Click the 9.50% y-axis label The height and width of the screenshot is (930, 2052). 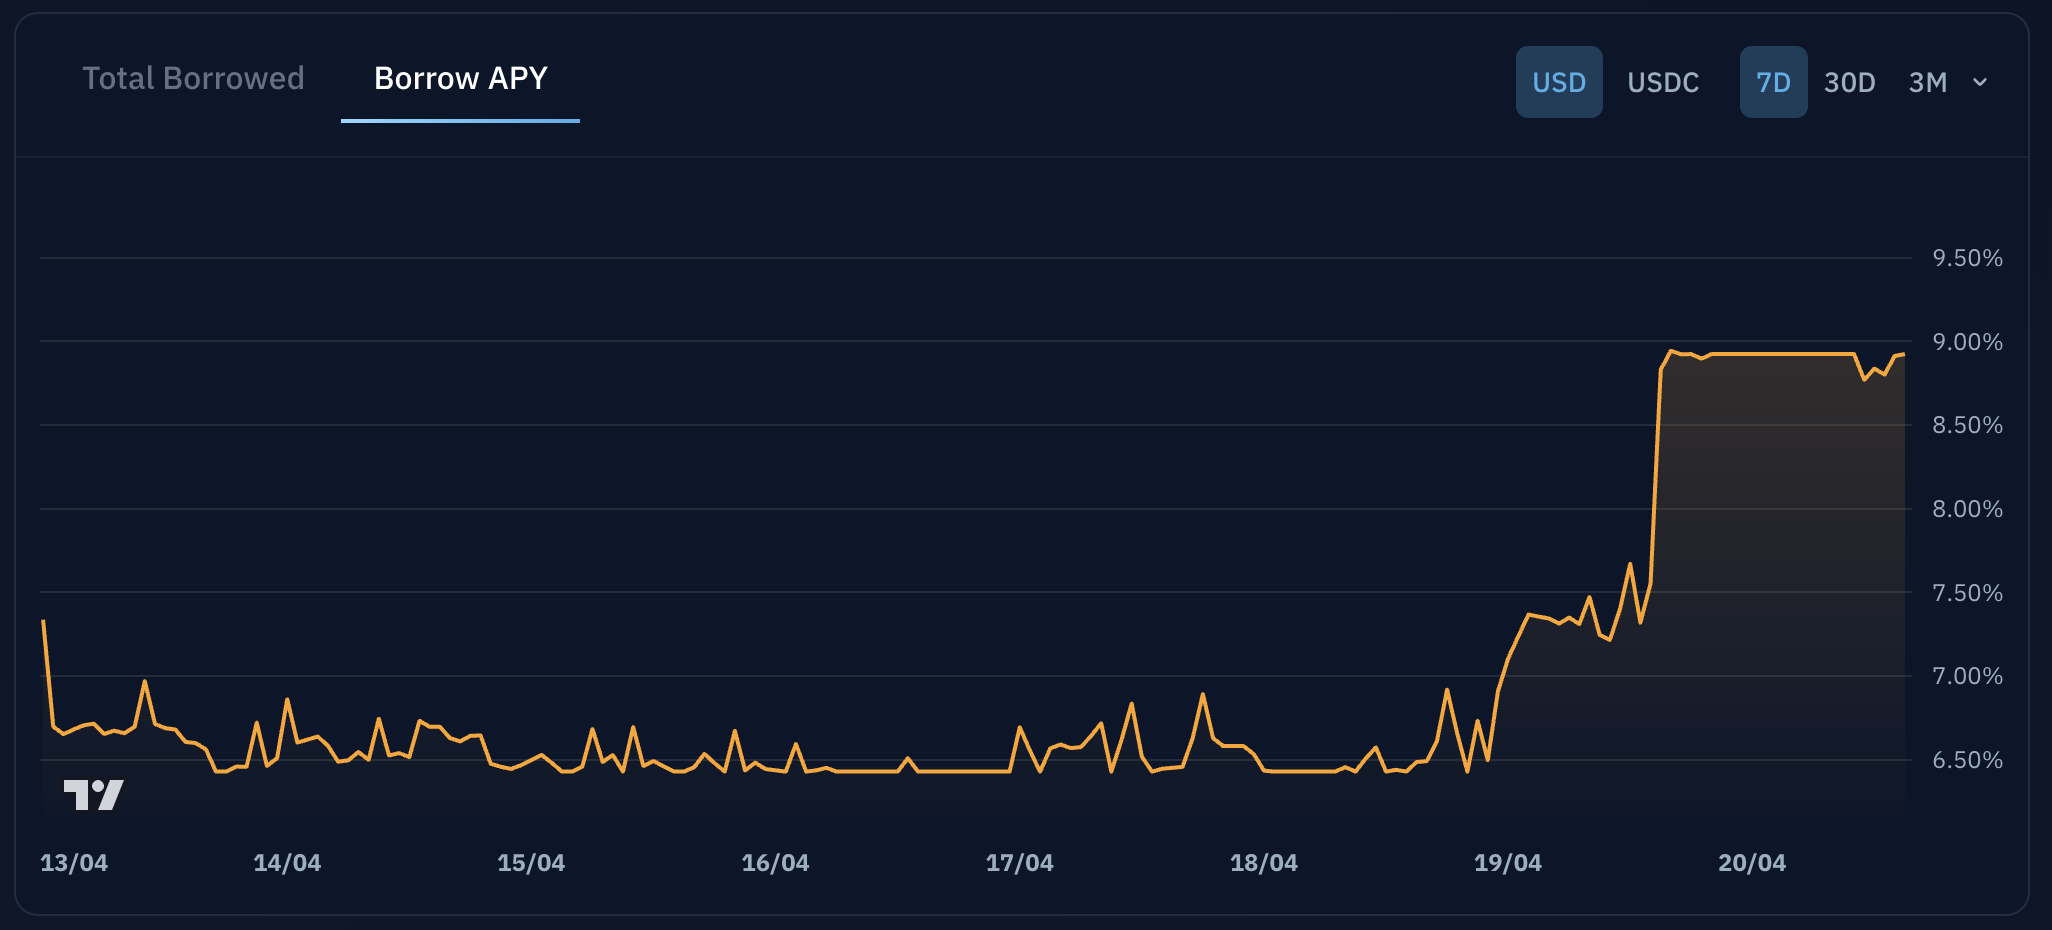[1966, 258]
